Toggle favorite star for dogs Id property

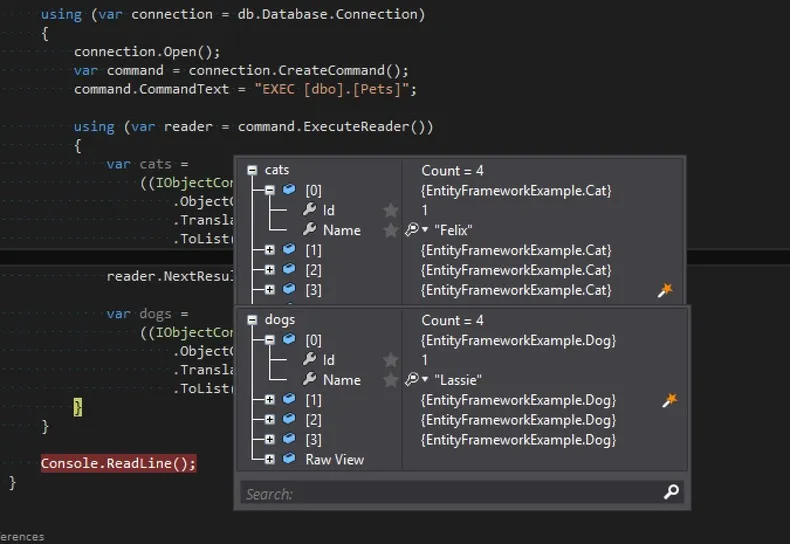pyautogui.click(x=390, y=360)
